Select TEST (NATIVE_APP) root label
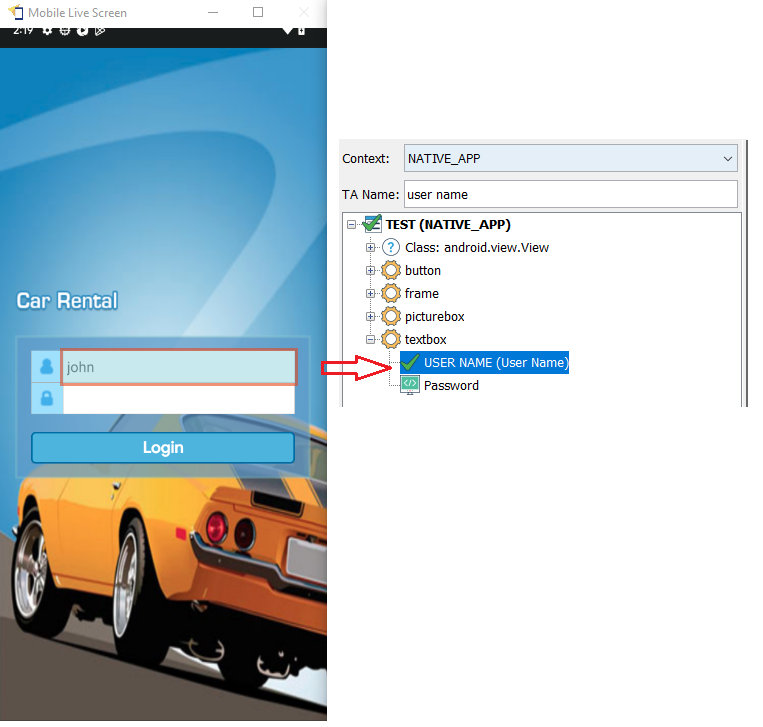This screenshot has height=727, width=763. (448, 225)
